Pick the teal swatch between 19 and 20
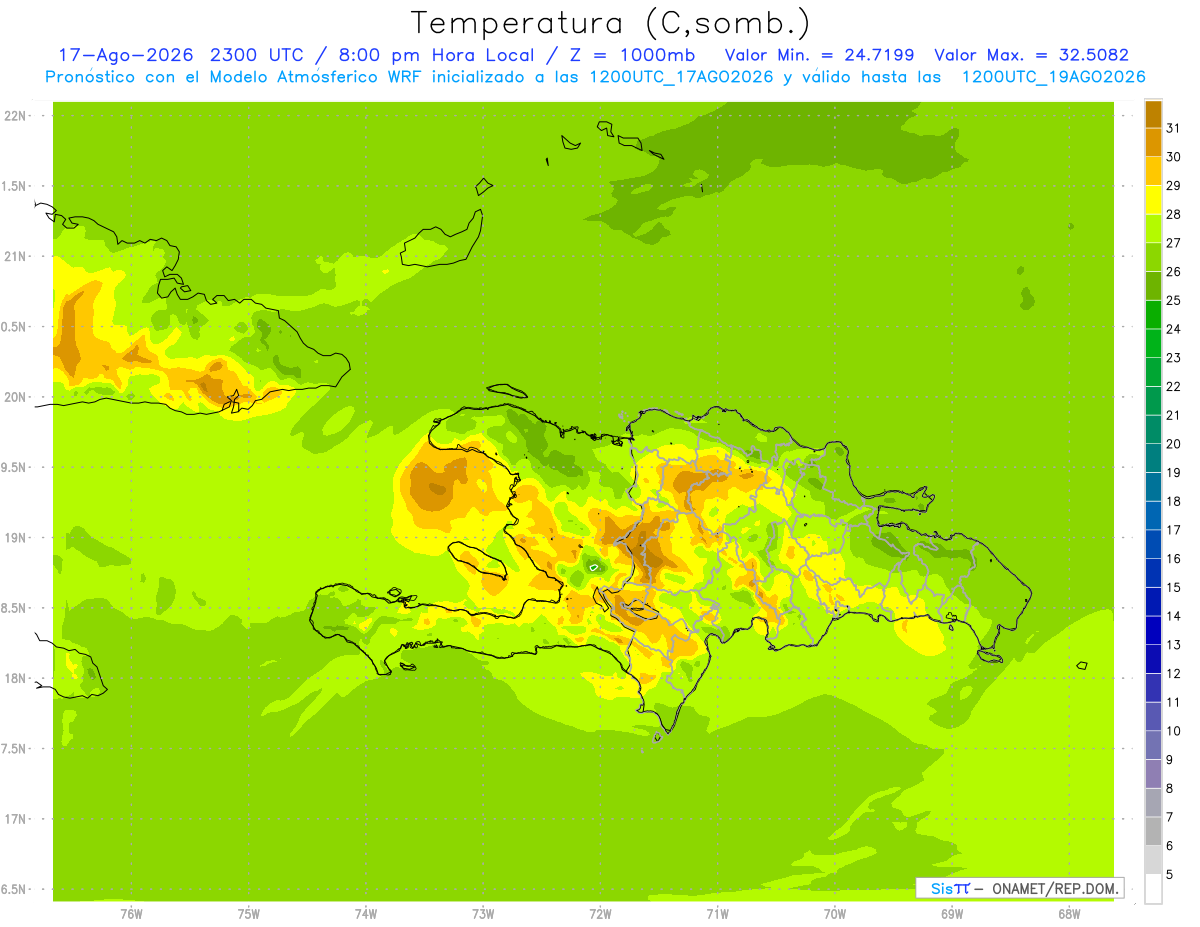This screenshot has height=927, width=1200. click(x=1153, y=458)
